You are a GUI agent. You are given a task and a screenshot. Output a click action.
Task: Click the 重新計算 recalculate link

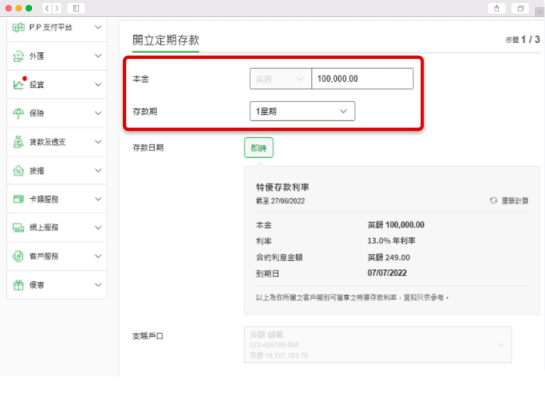[515, 201]
